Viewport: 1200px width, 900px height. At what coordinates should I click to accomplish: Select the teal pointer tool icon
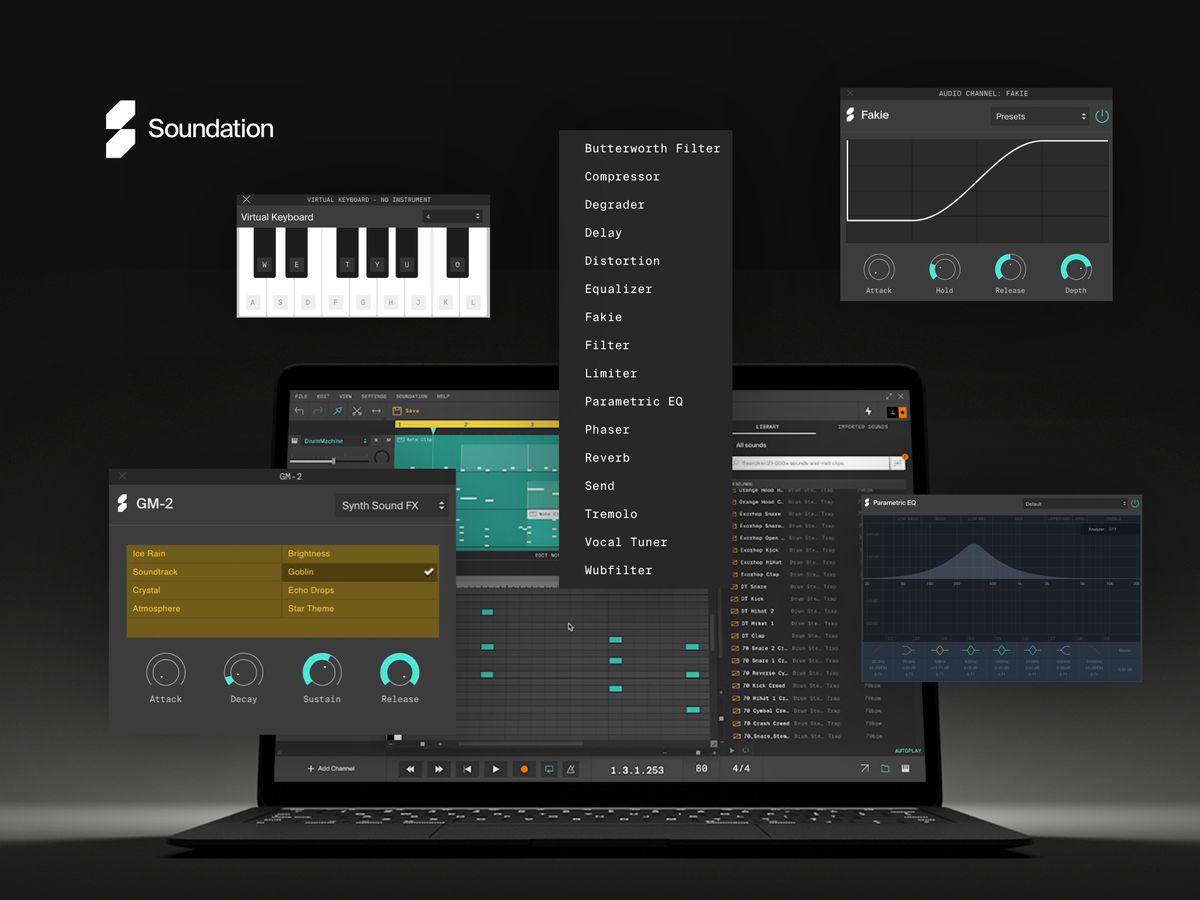[x=337, y=410]
